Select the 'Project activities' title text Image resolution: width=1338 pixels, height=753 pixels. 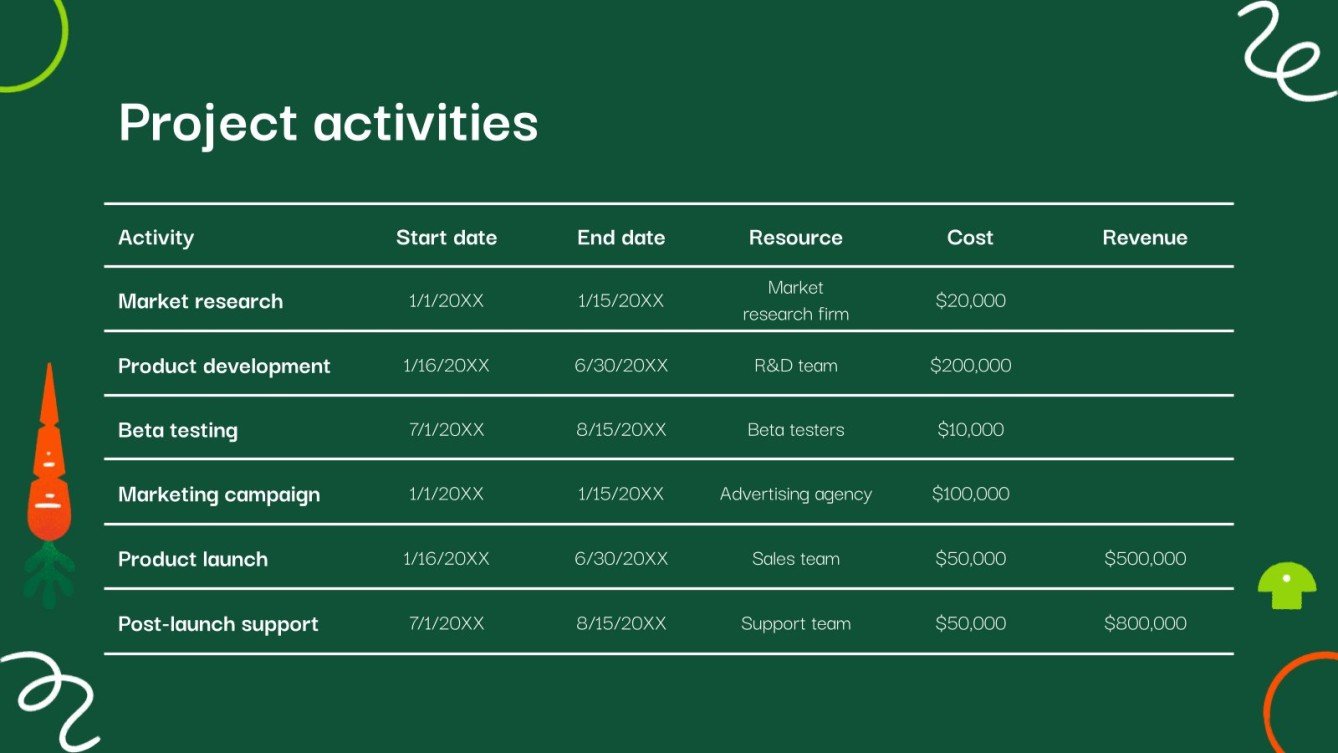click(327, 122)
